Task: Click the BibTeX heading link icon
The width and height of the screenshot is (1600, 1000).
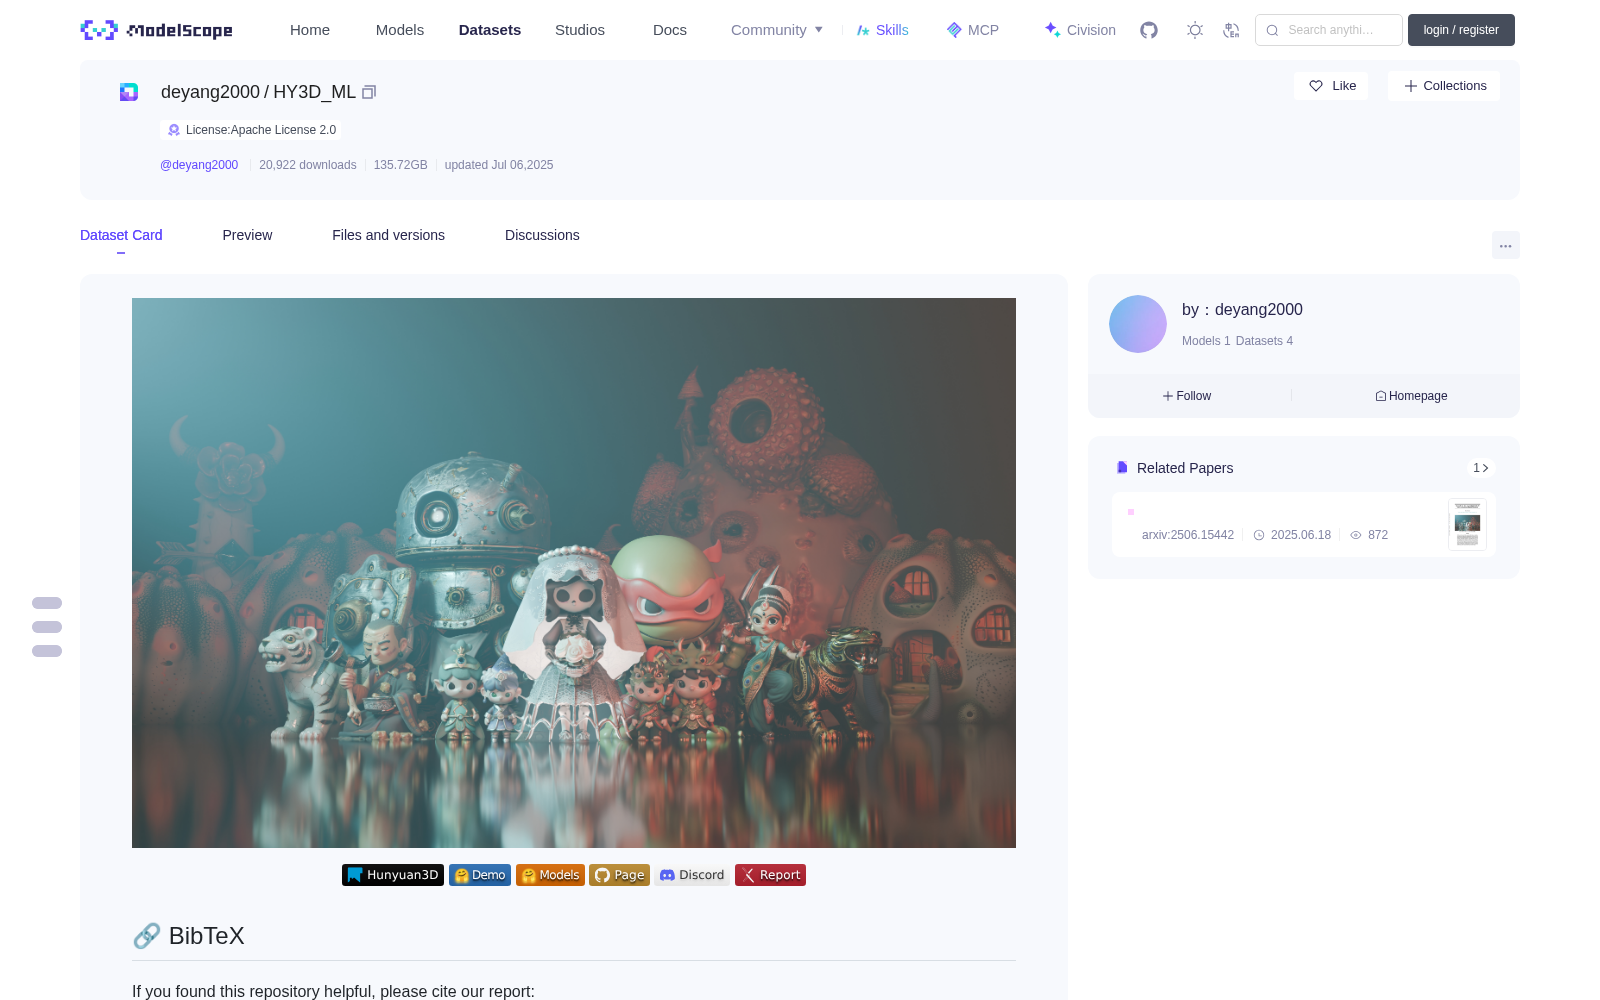Action: pyautogui.click(x=146, y=936)
